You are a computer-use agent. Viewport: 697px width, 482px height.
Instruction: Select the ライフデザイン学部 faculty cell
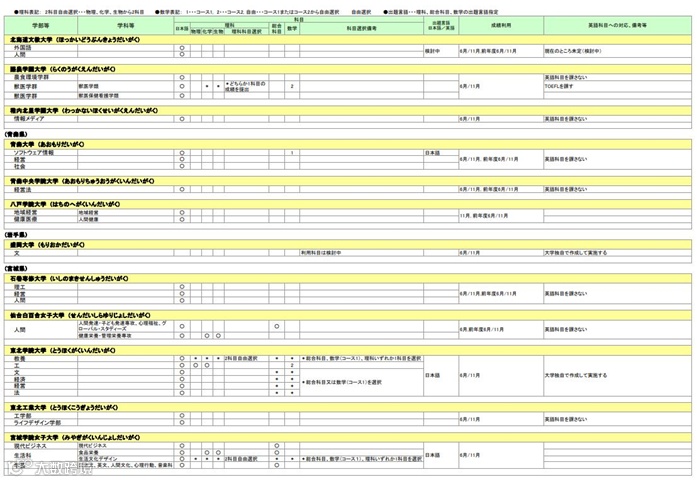pyautogui.click(x=41, y=422)
